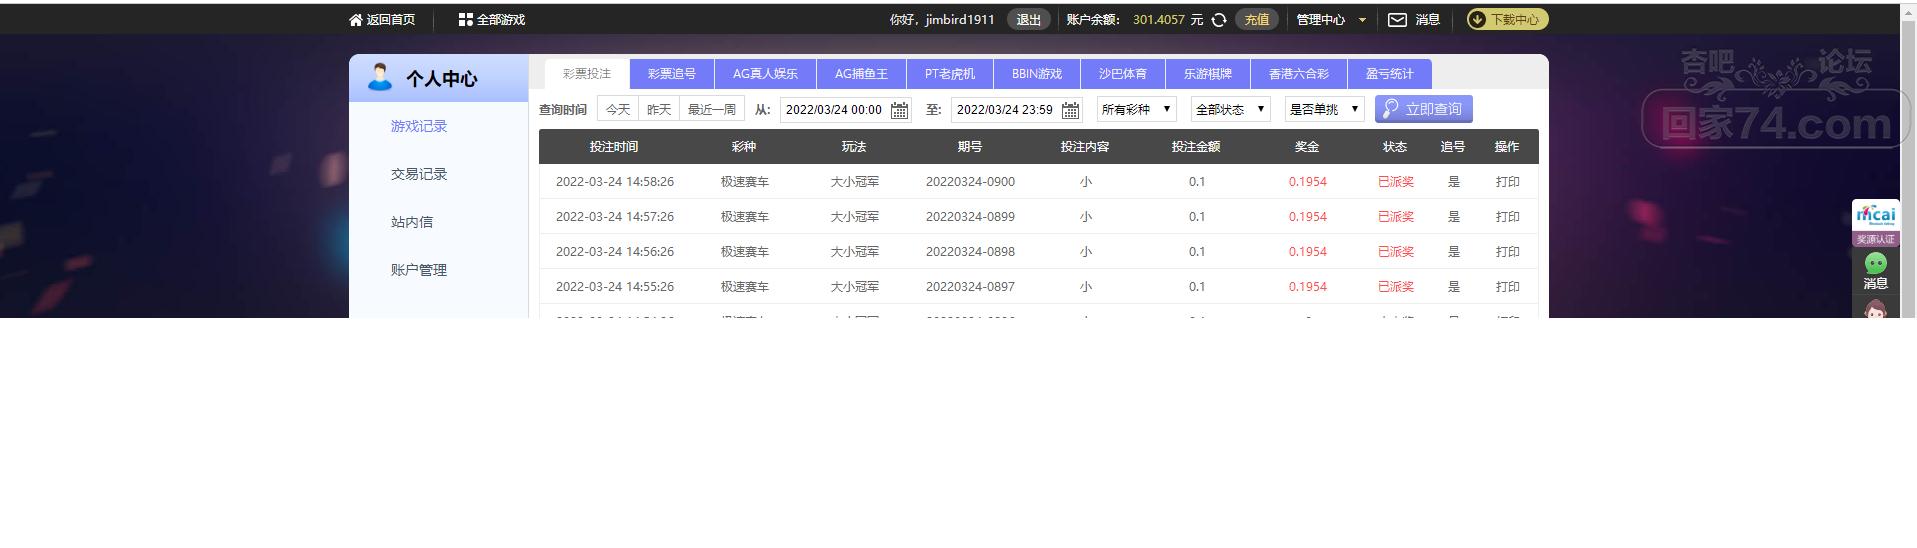Open the 沙巴体育 tab

tap(1123, 74)
